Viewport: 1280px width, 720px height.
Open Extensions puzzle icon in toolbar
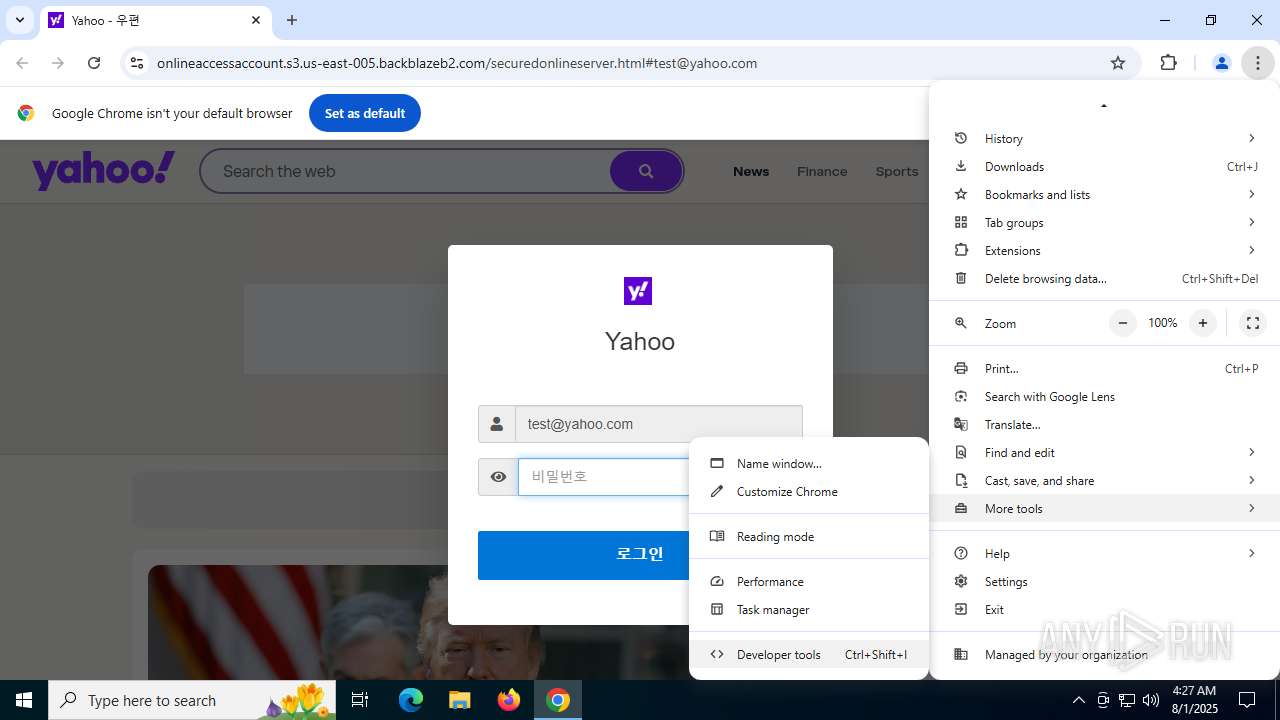1168,63
